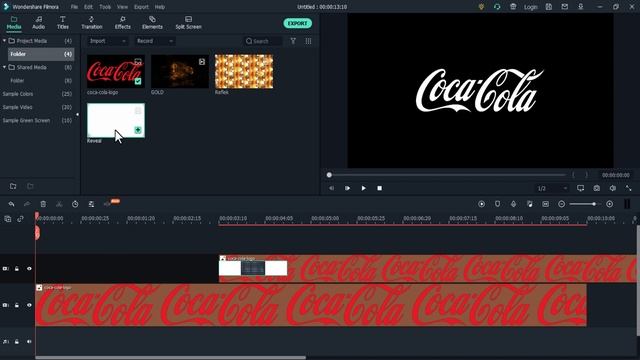Click the previous frame button
The height and width of the screenshot is (360, 640).
tap(331, 188)
